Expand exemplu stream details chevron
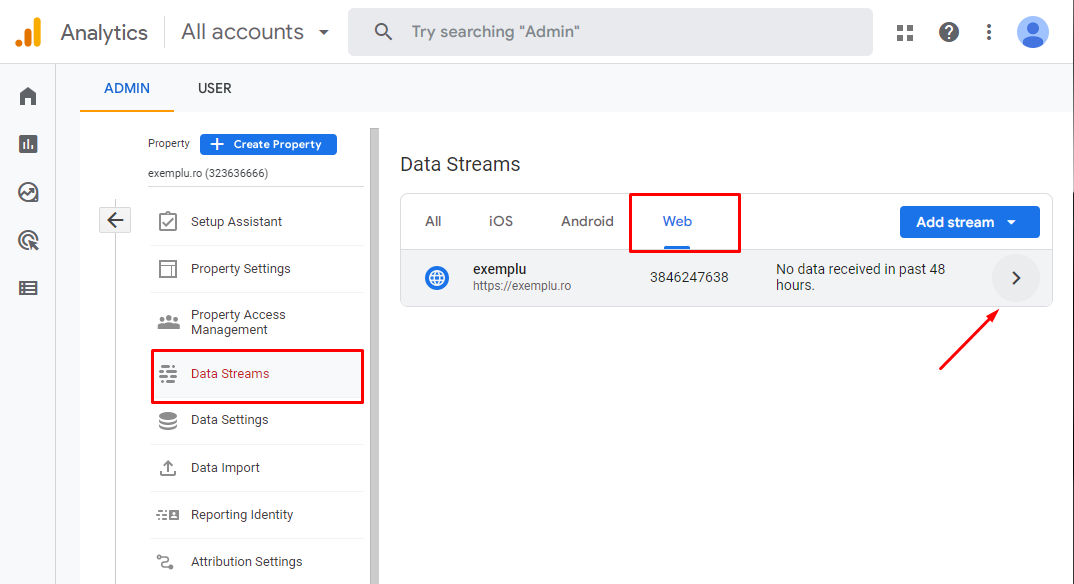This screenshot has width=1074, height=584. [1016, 278]
